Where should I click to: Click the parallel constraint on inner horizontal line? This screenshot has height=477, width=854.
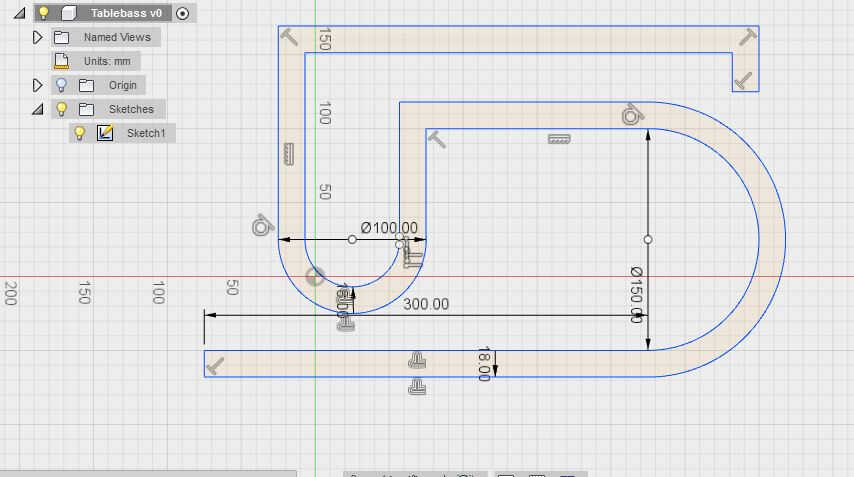559,139
